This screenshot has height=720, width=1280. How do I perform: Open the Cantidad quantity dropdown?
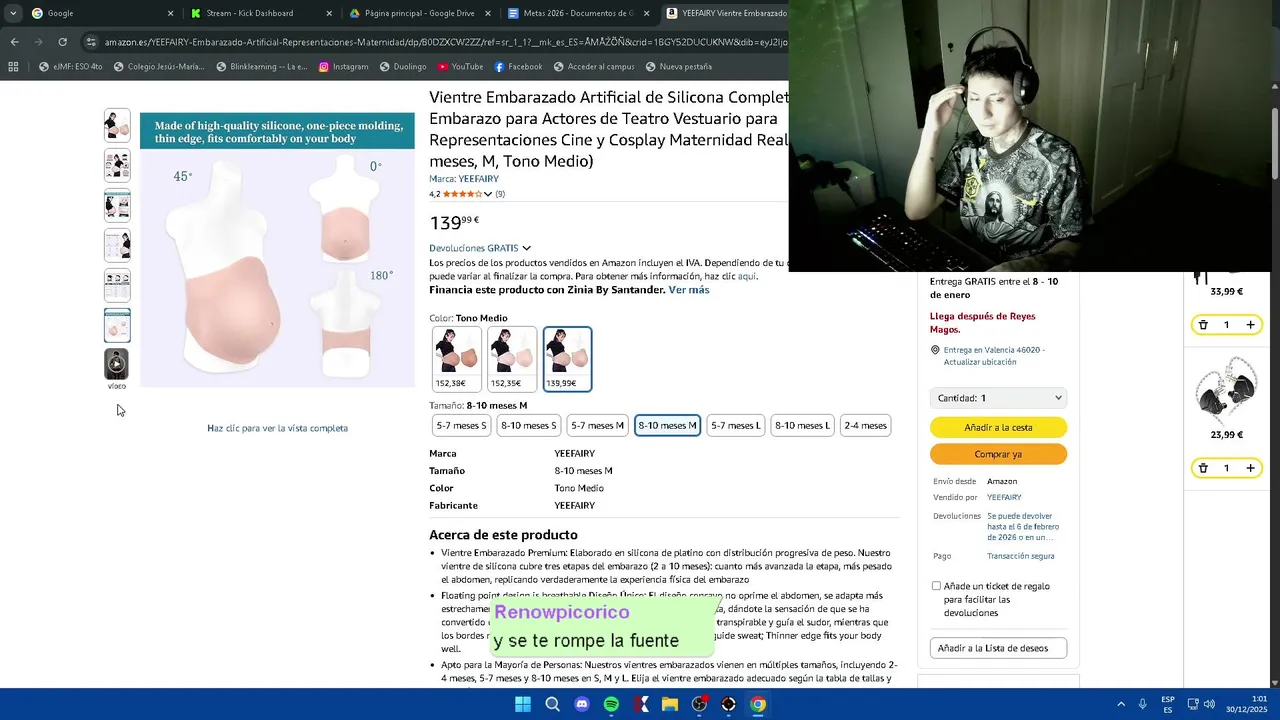[998, 398]
